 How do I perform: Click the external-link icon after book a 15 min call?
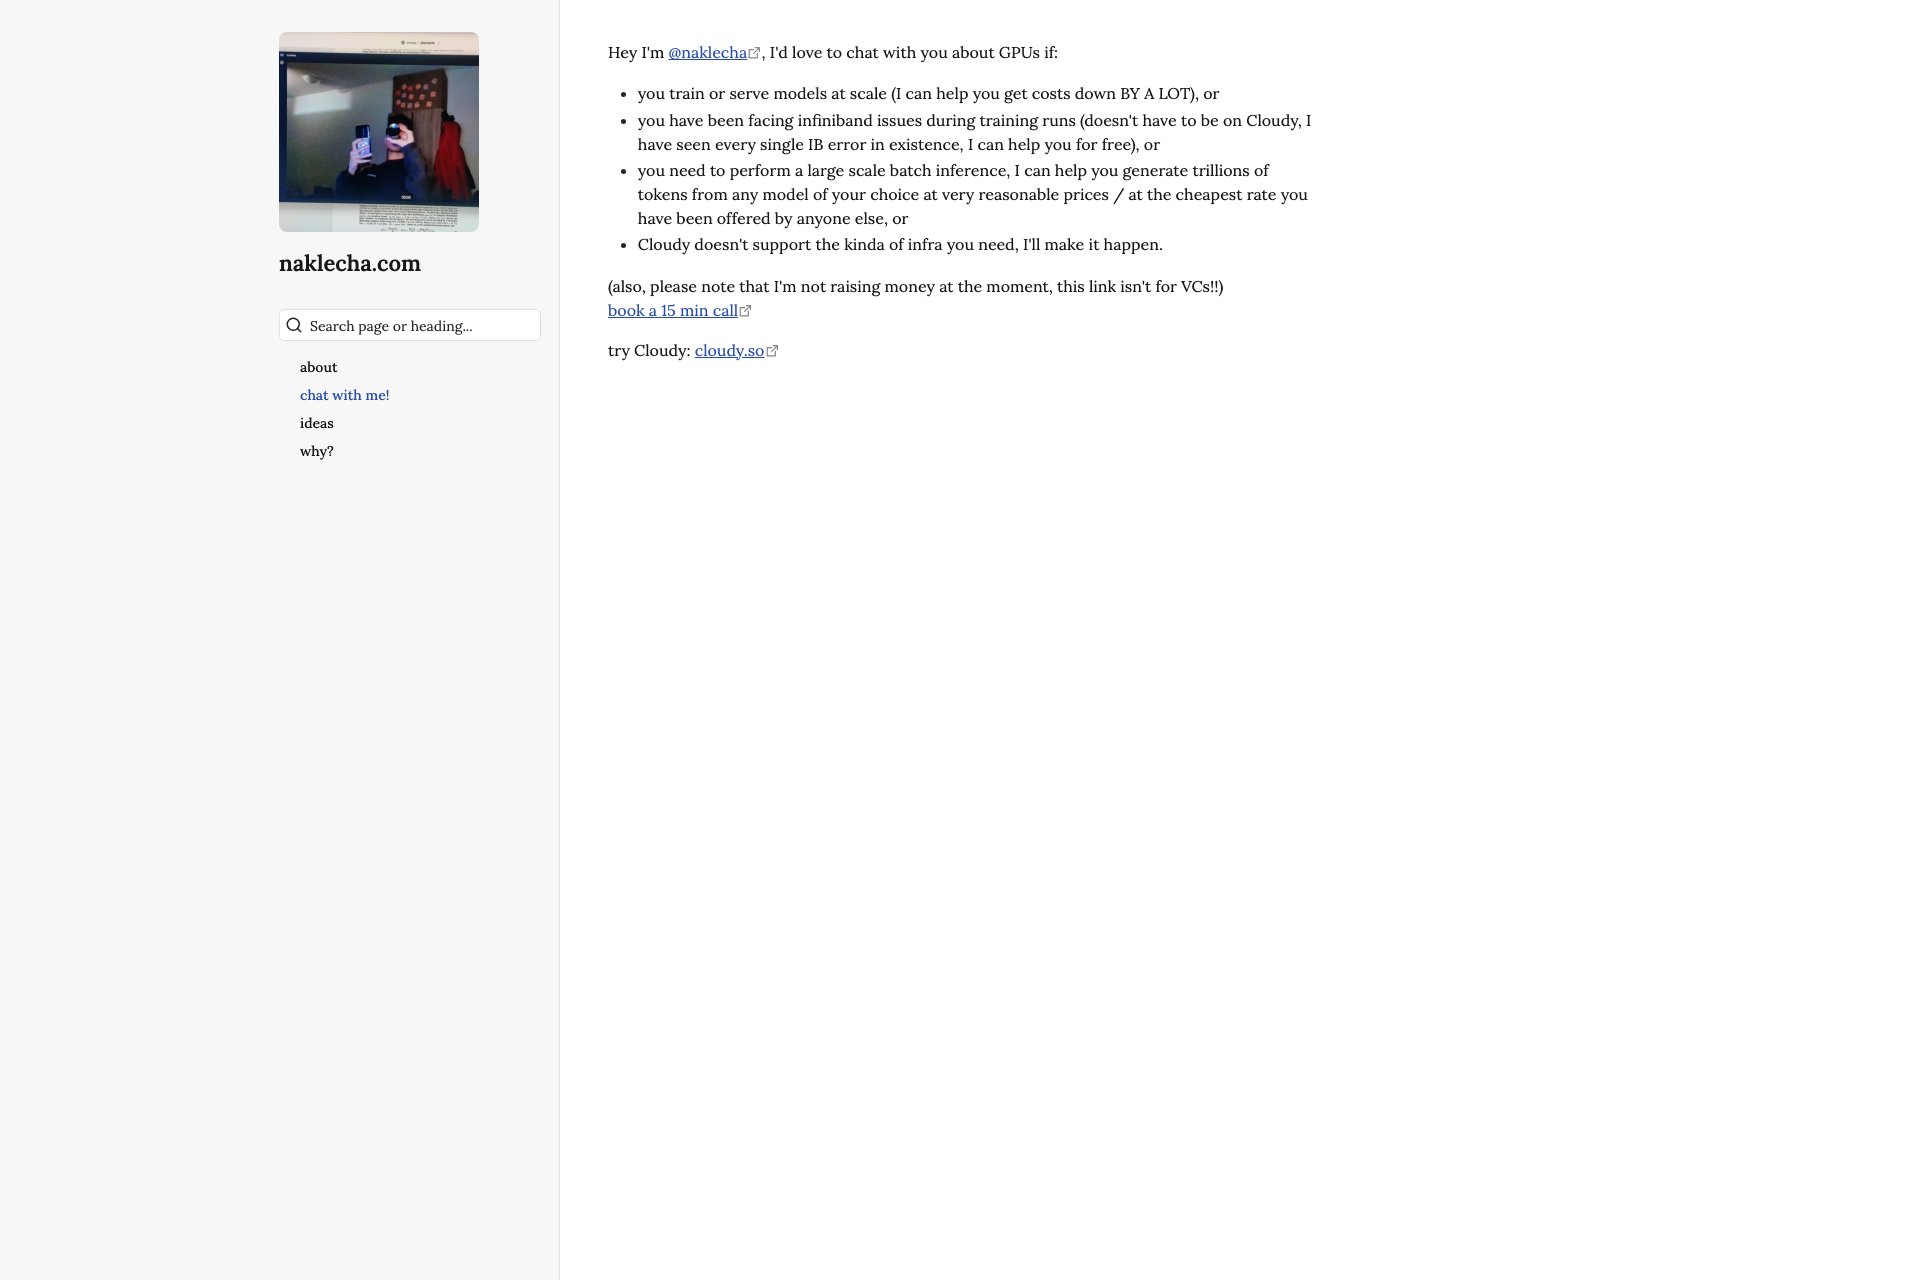pyautogui.click(x=746, y=310)
